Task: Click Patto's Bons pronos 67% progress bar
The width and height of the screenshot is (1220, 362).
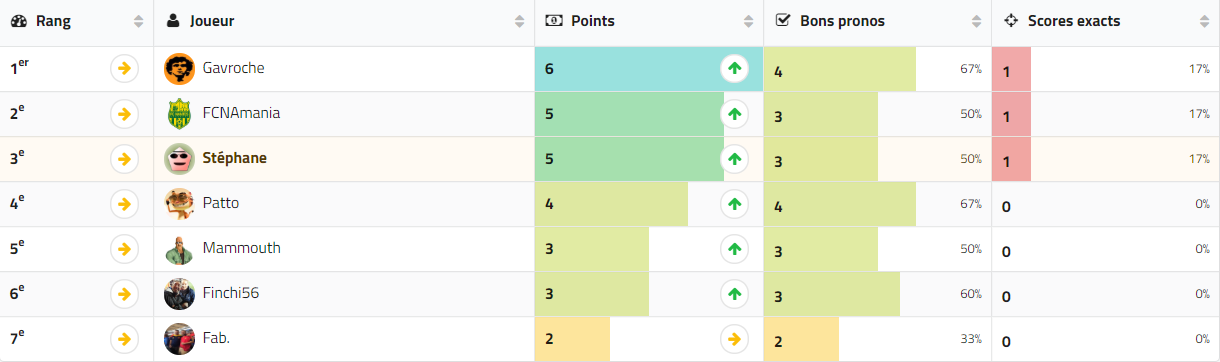Action: pyautogui.click(x=840, y=204)
